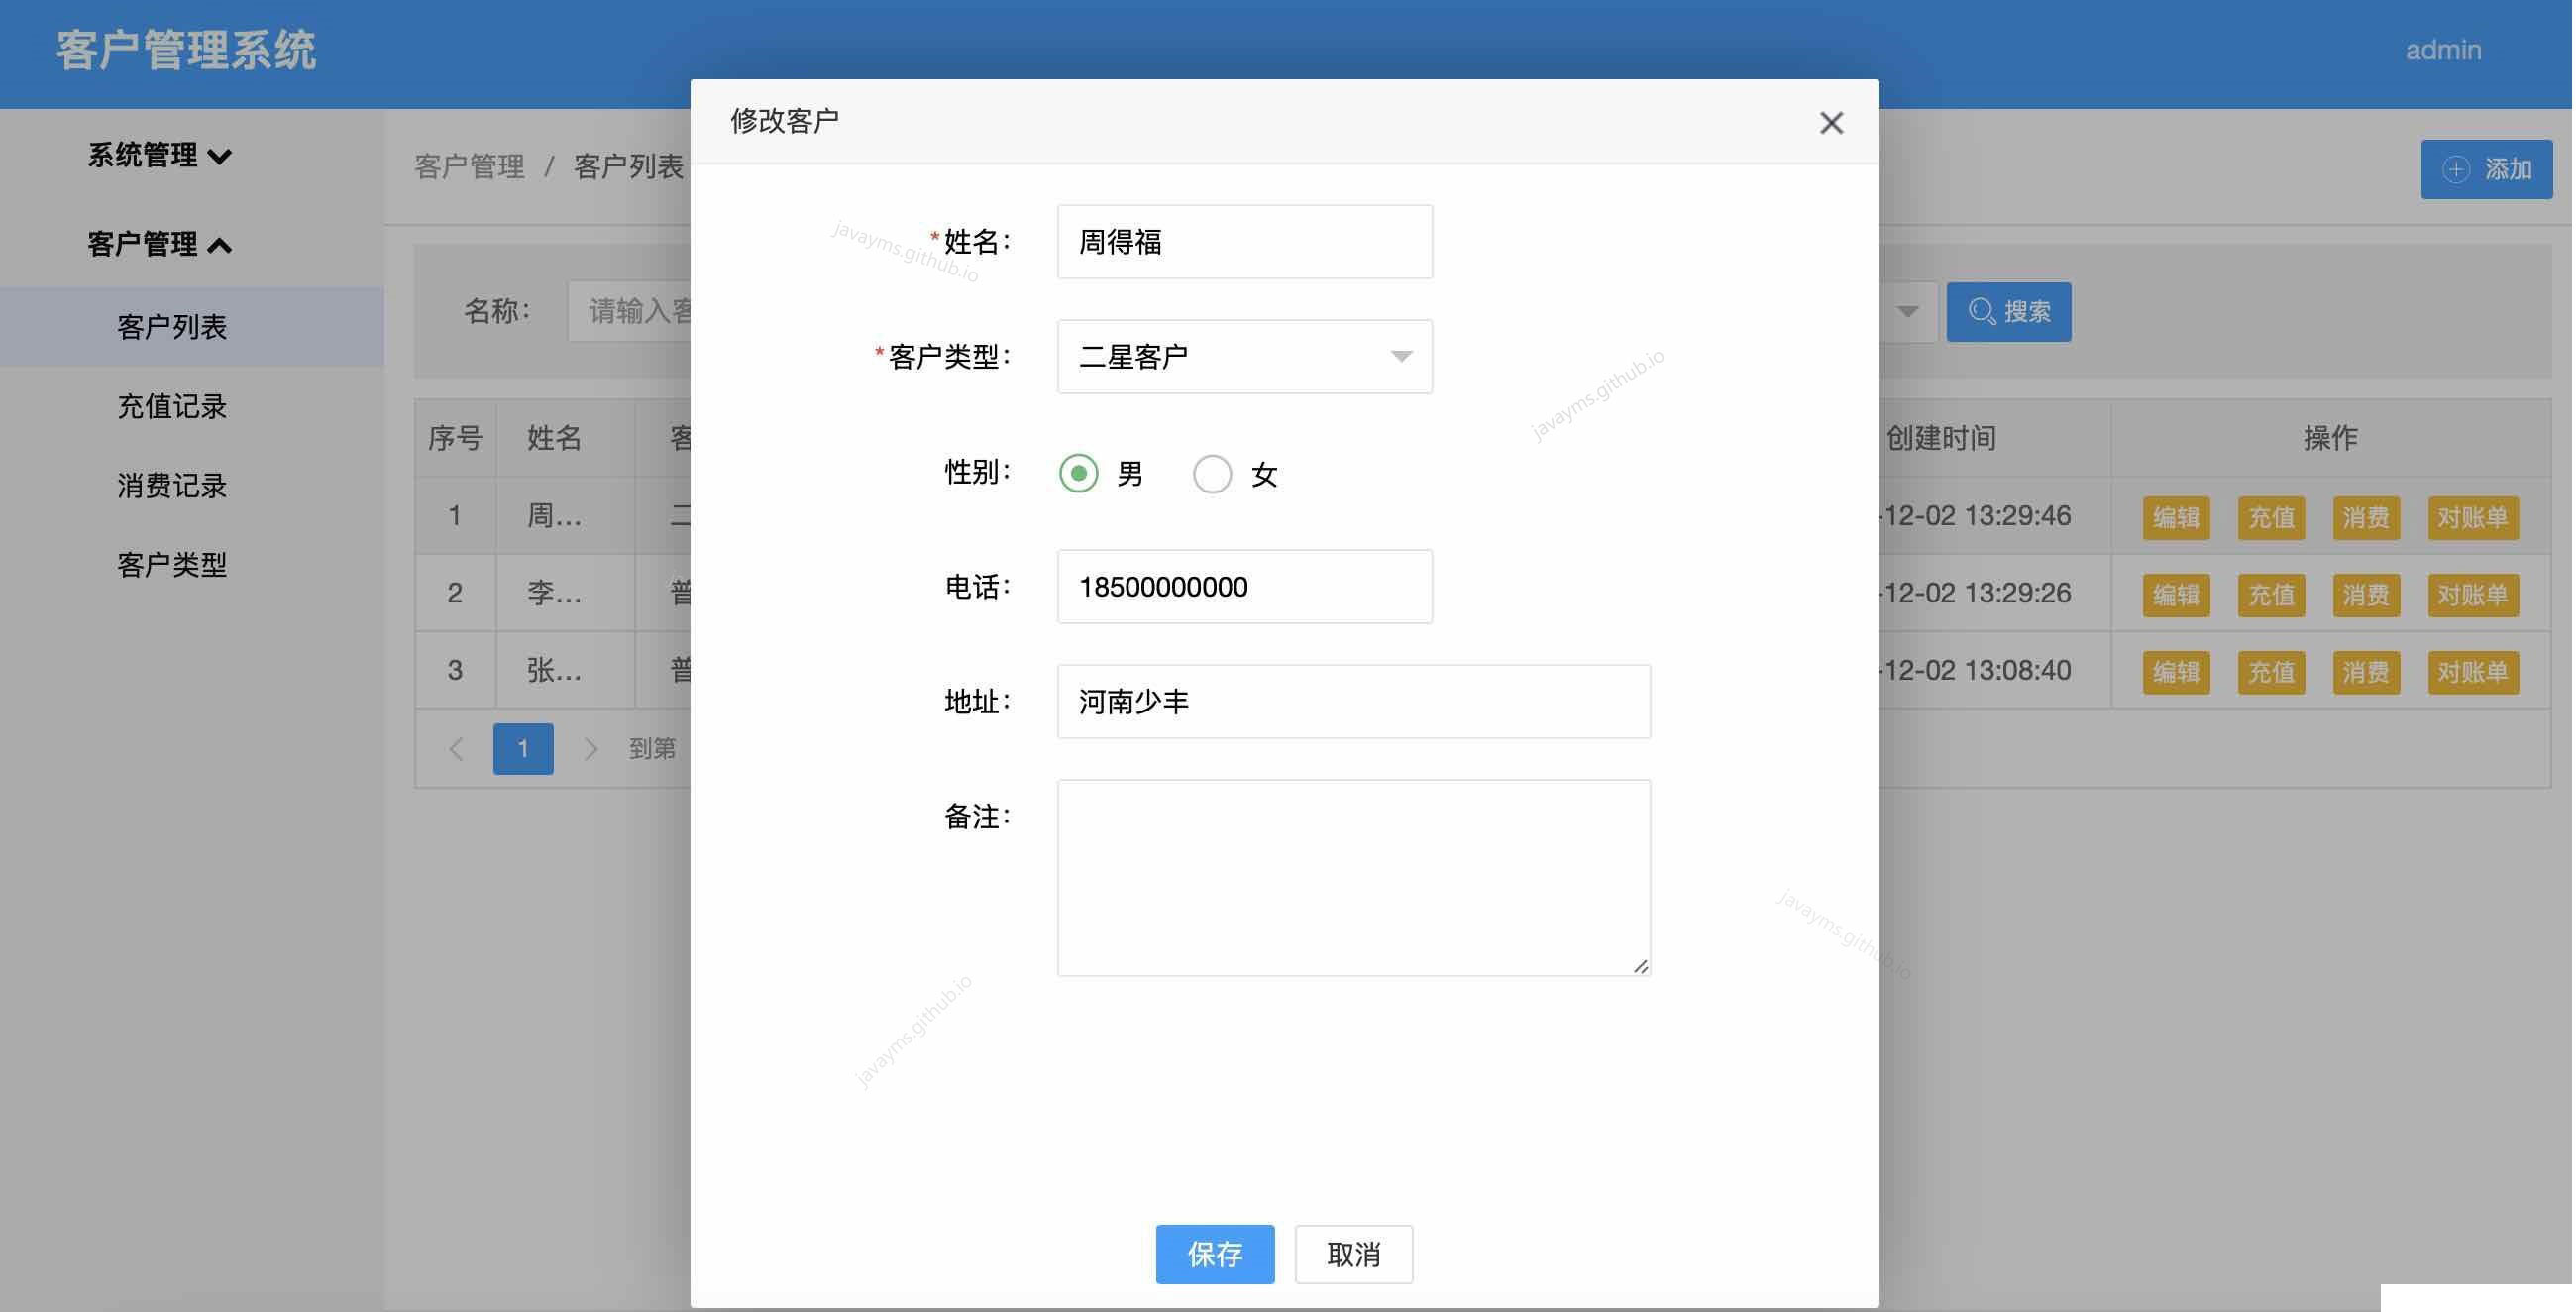This screenshot has width=2576, height=1312.
Task: Open 充值记录 in the sidebar
Action: pyautogui.click(x=172, y=406)
